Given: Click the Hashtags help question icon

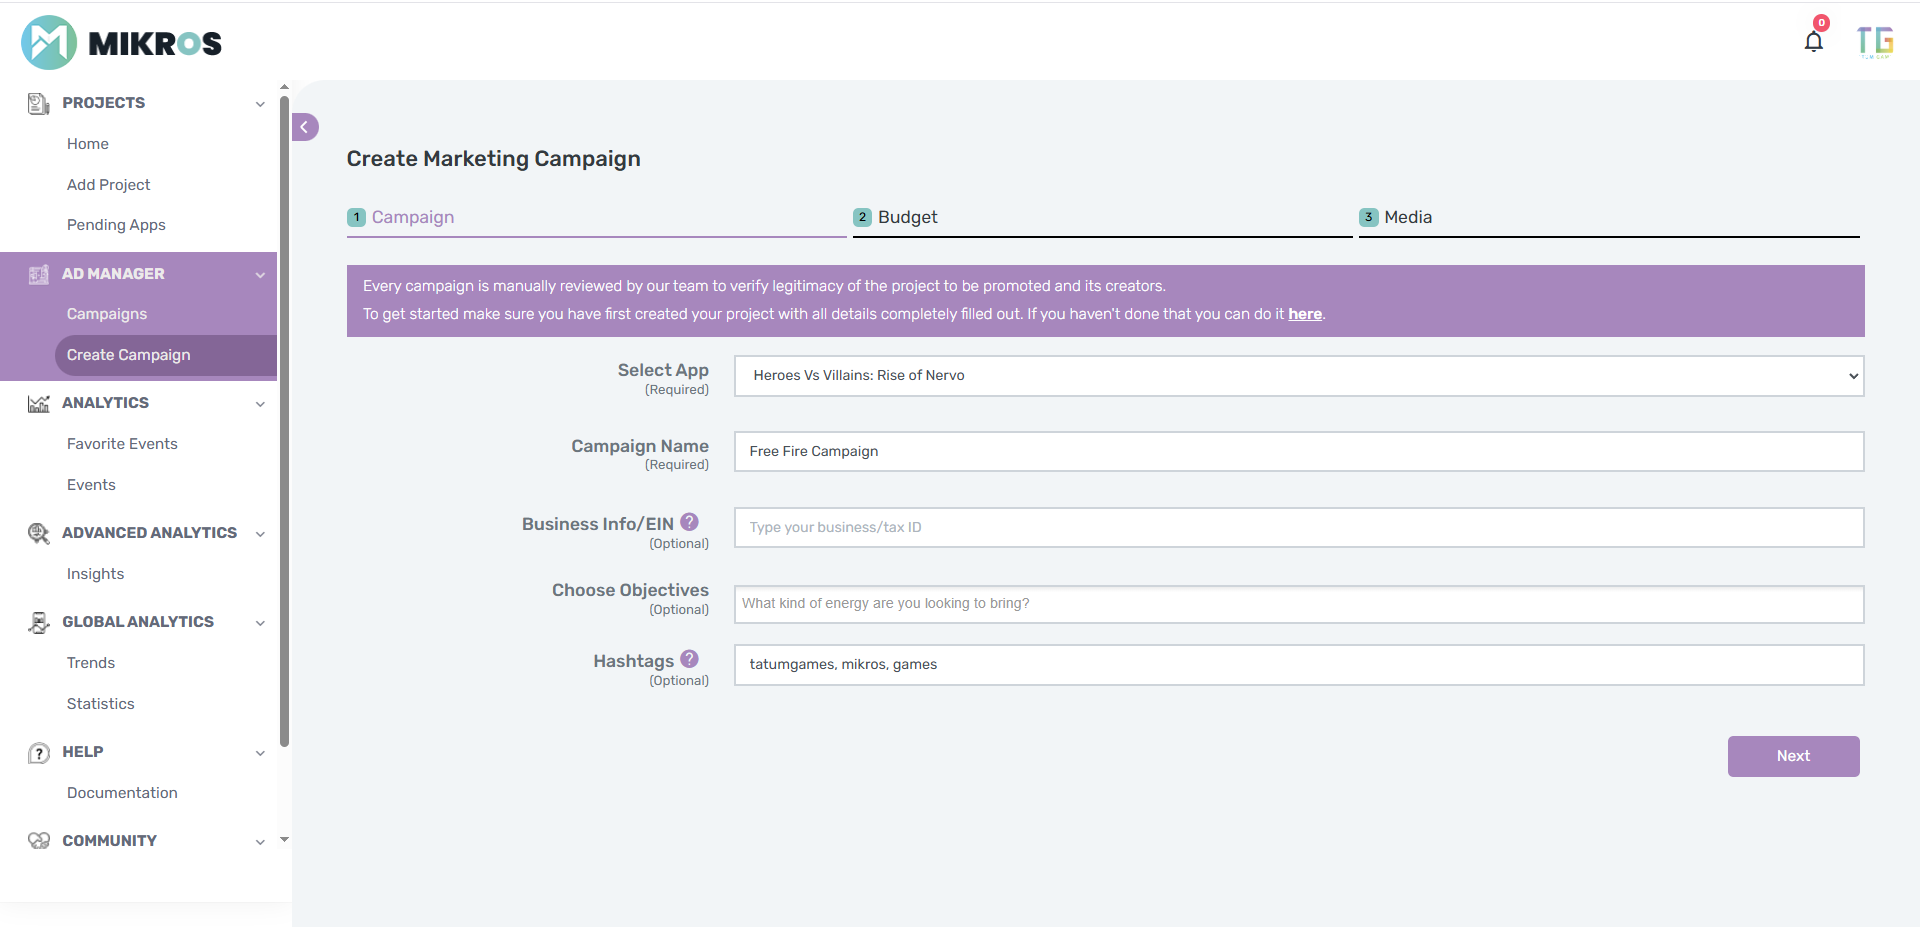Looking at the screenshot, I should click(689, 659).
